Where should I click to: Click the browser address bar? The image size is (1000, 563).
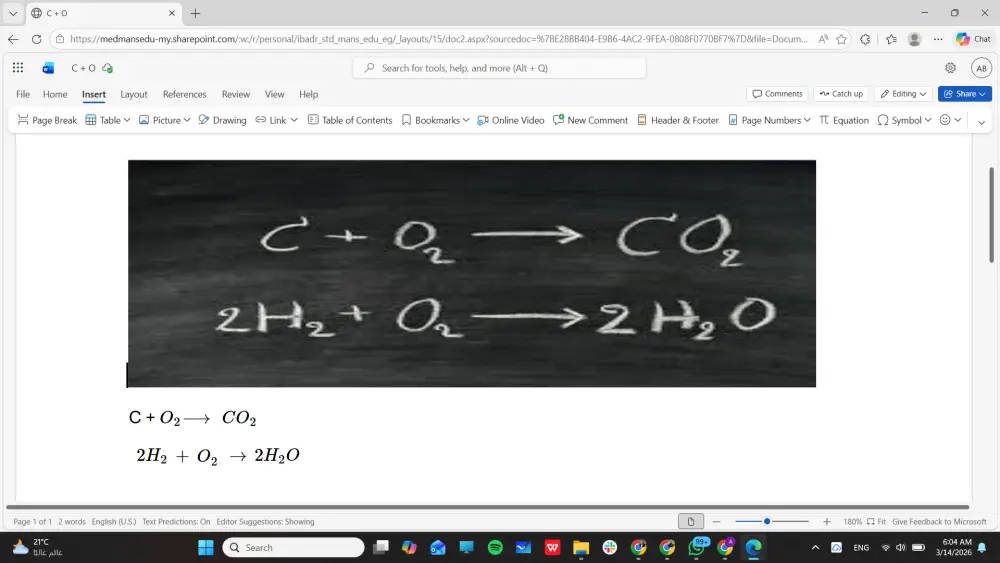pos(439,39)
